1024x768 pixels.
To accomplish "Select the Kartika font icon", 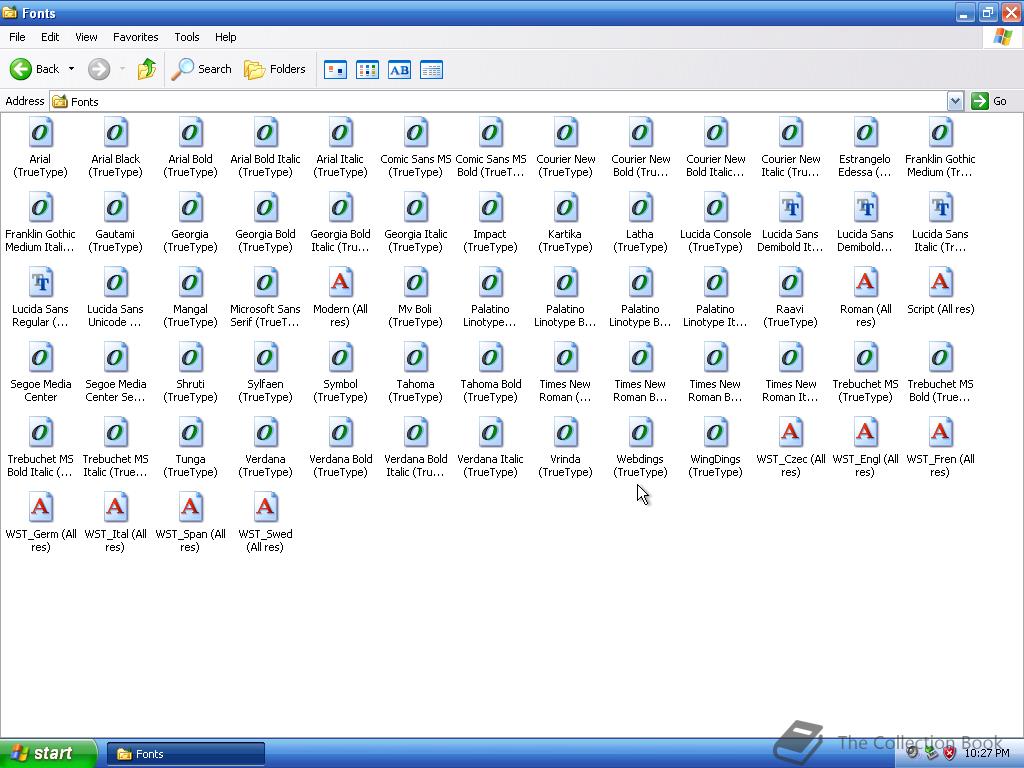I will click(x=566, y=208).
